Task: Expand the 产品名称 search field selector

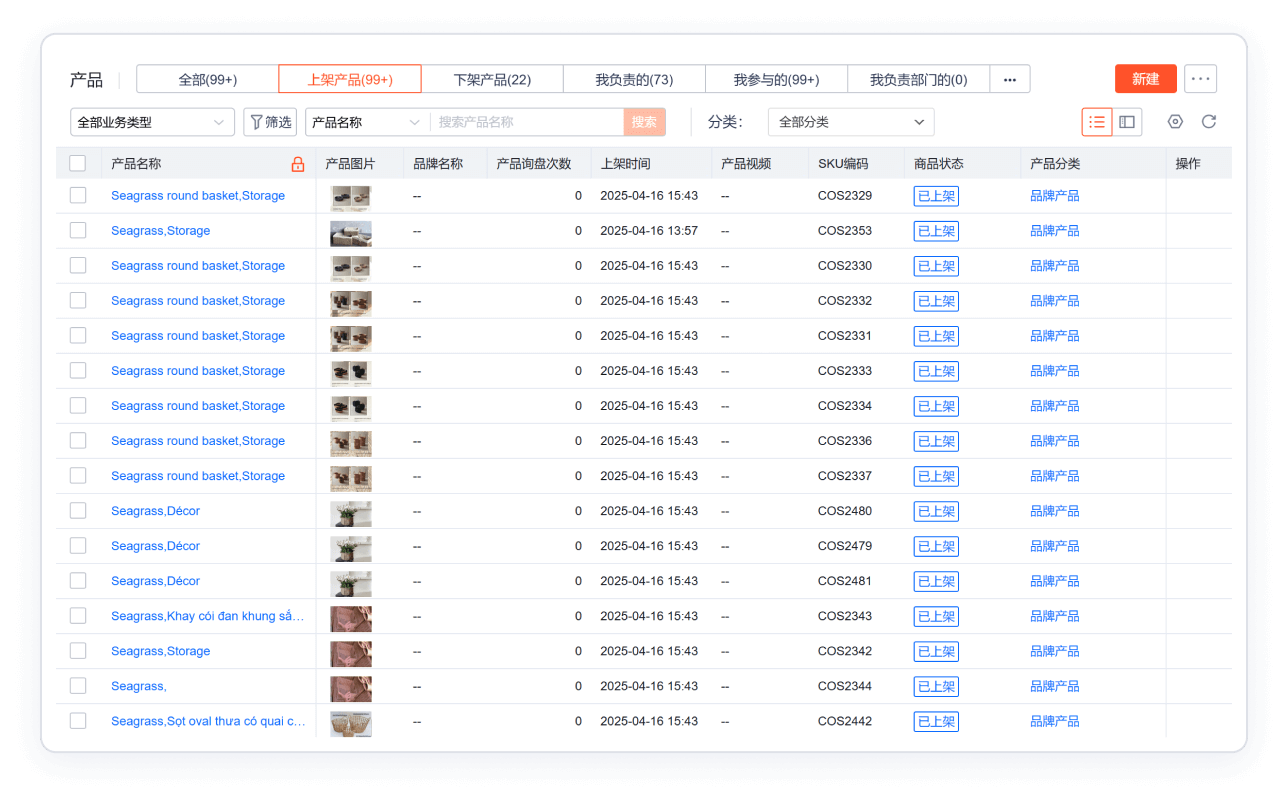Action: 367,122
